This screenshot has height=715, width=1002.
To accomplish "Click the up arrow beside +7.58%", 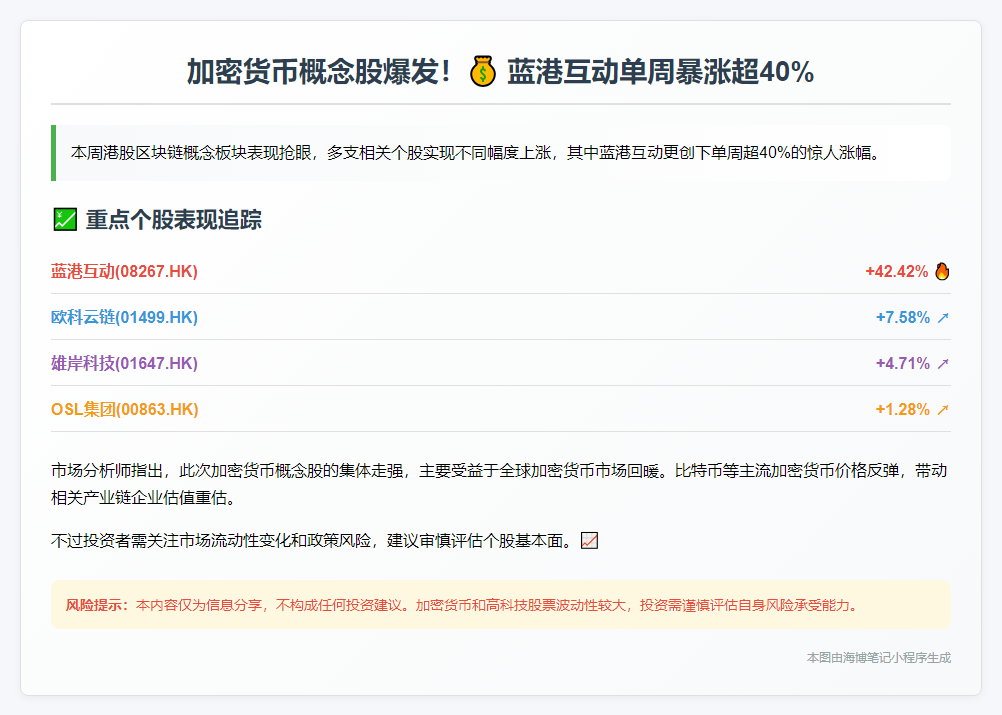I will [x=942, y=318].
